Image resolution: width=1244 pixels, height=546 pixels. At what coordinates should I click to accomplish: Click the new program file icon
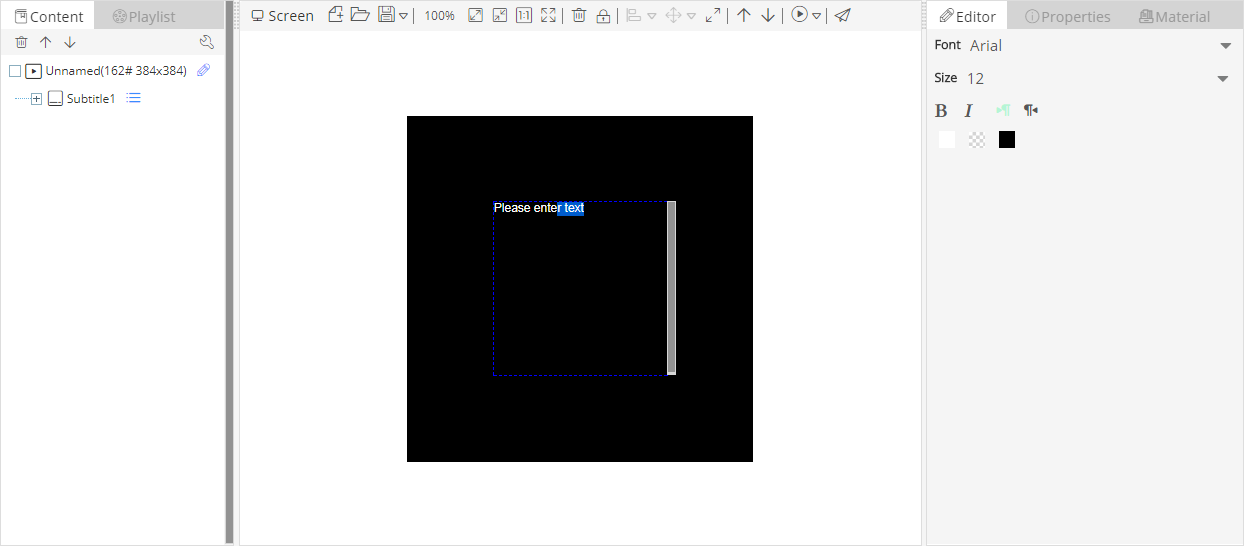coord(336,15)
